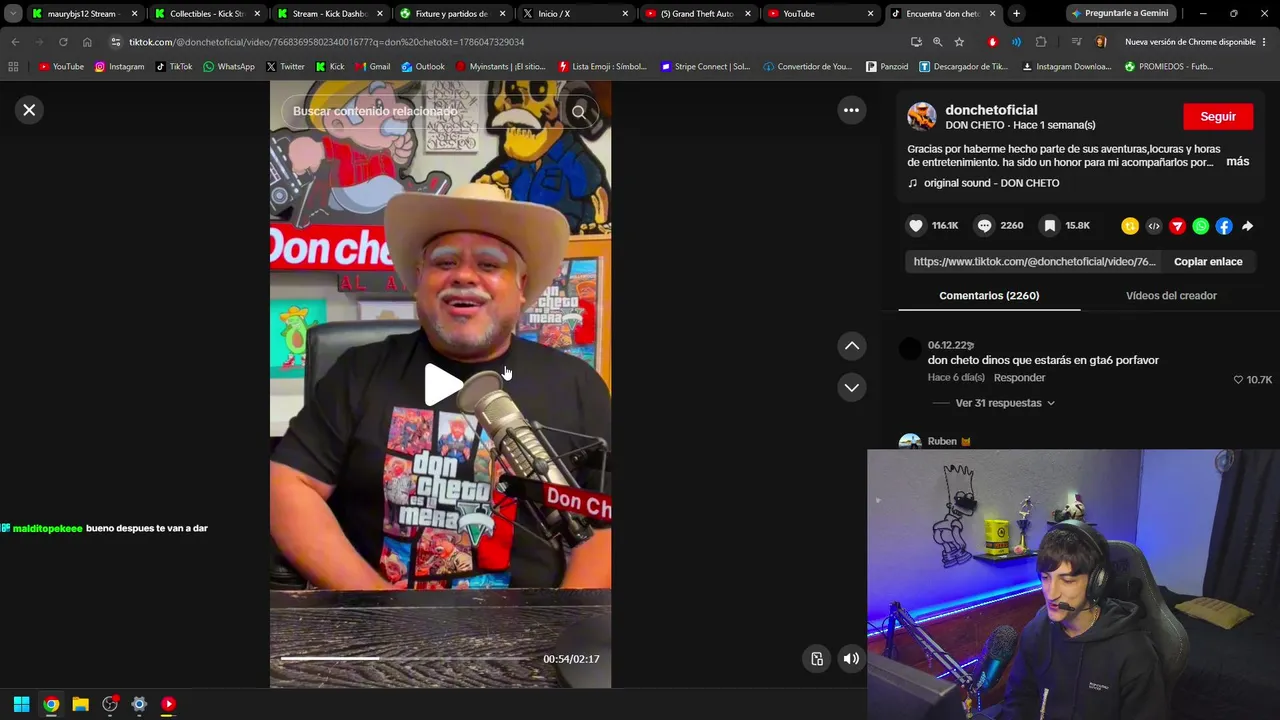Click the 00:54/02:17 video time text
The width and height of the screenshot is (1280, 720).
pos(571,659)
